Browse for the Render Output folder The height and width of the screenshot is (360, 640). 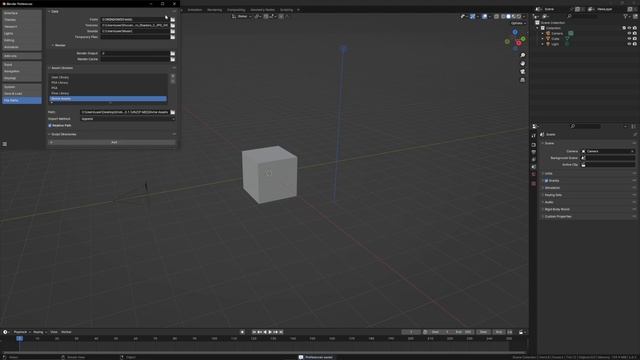pos(173,53)
